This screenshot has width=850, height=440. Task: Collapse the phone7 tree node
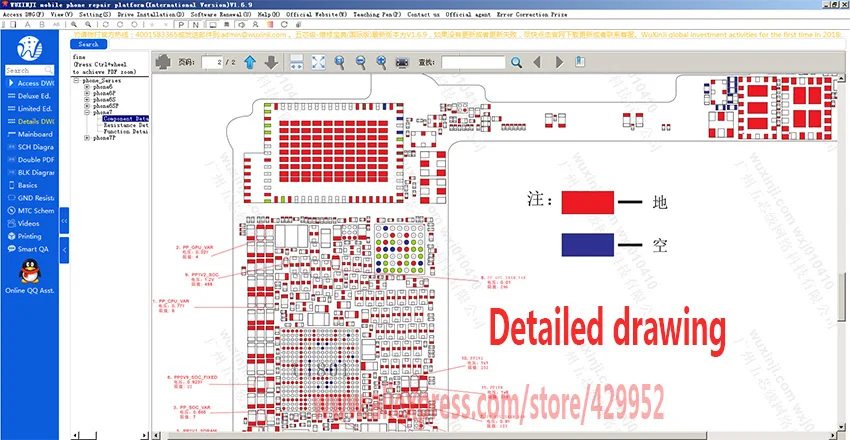tap(87, 113)
